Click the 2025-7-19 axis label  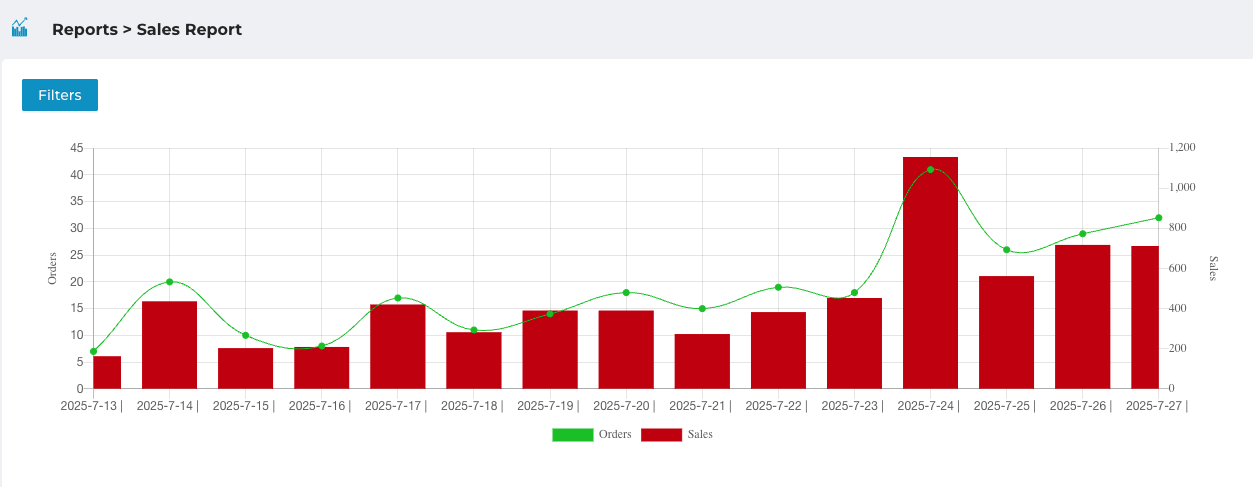[548, 406]
